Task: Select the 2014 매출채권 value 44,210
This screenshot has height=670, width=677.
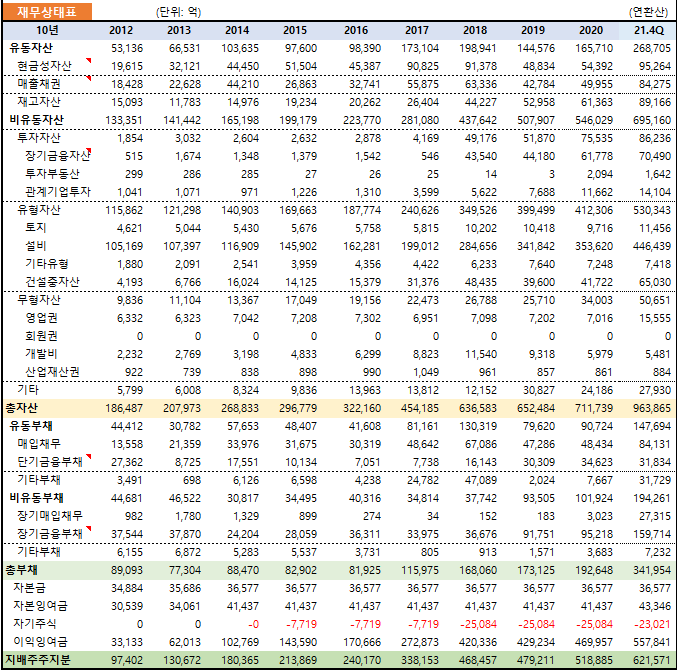Action: (x=243, y=84)
